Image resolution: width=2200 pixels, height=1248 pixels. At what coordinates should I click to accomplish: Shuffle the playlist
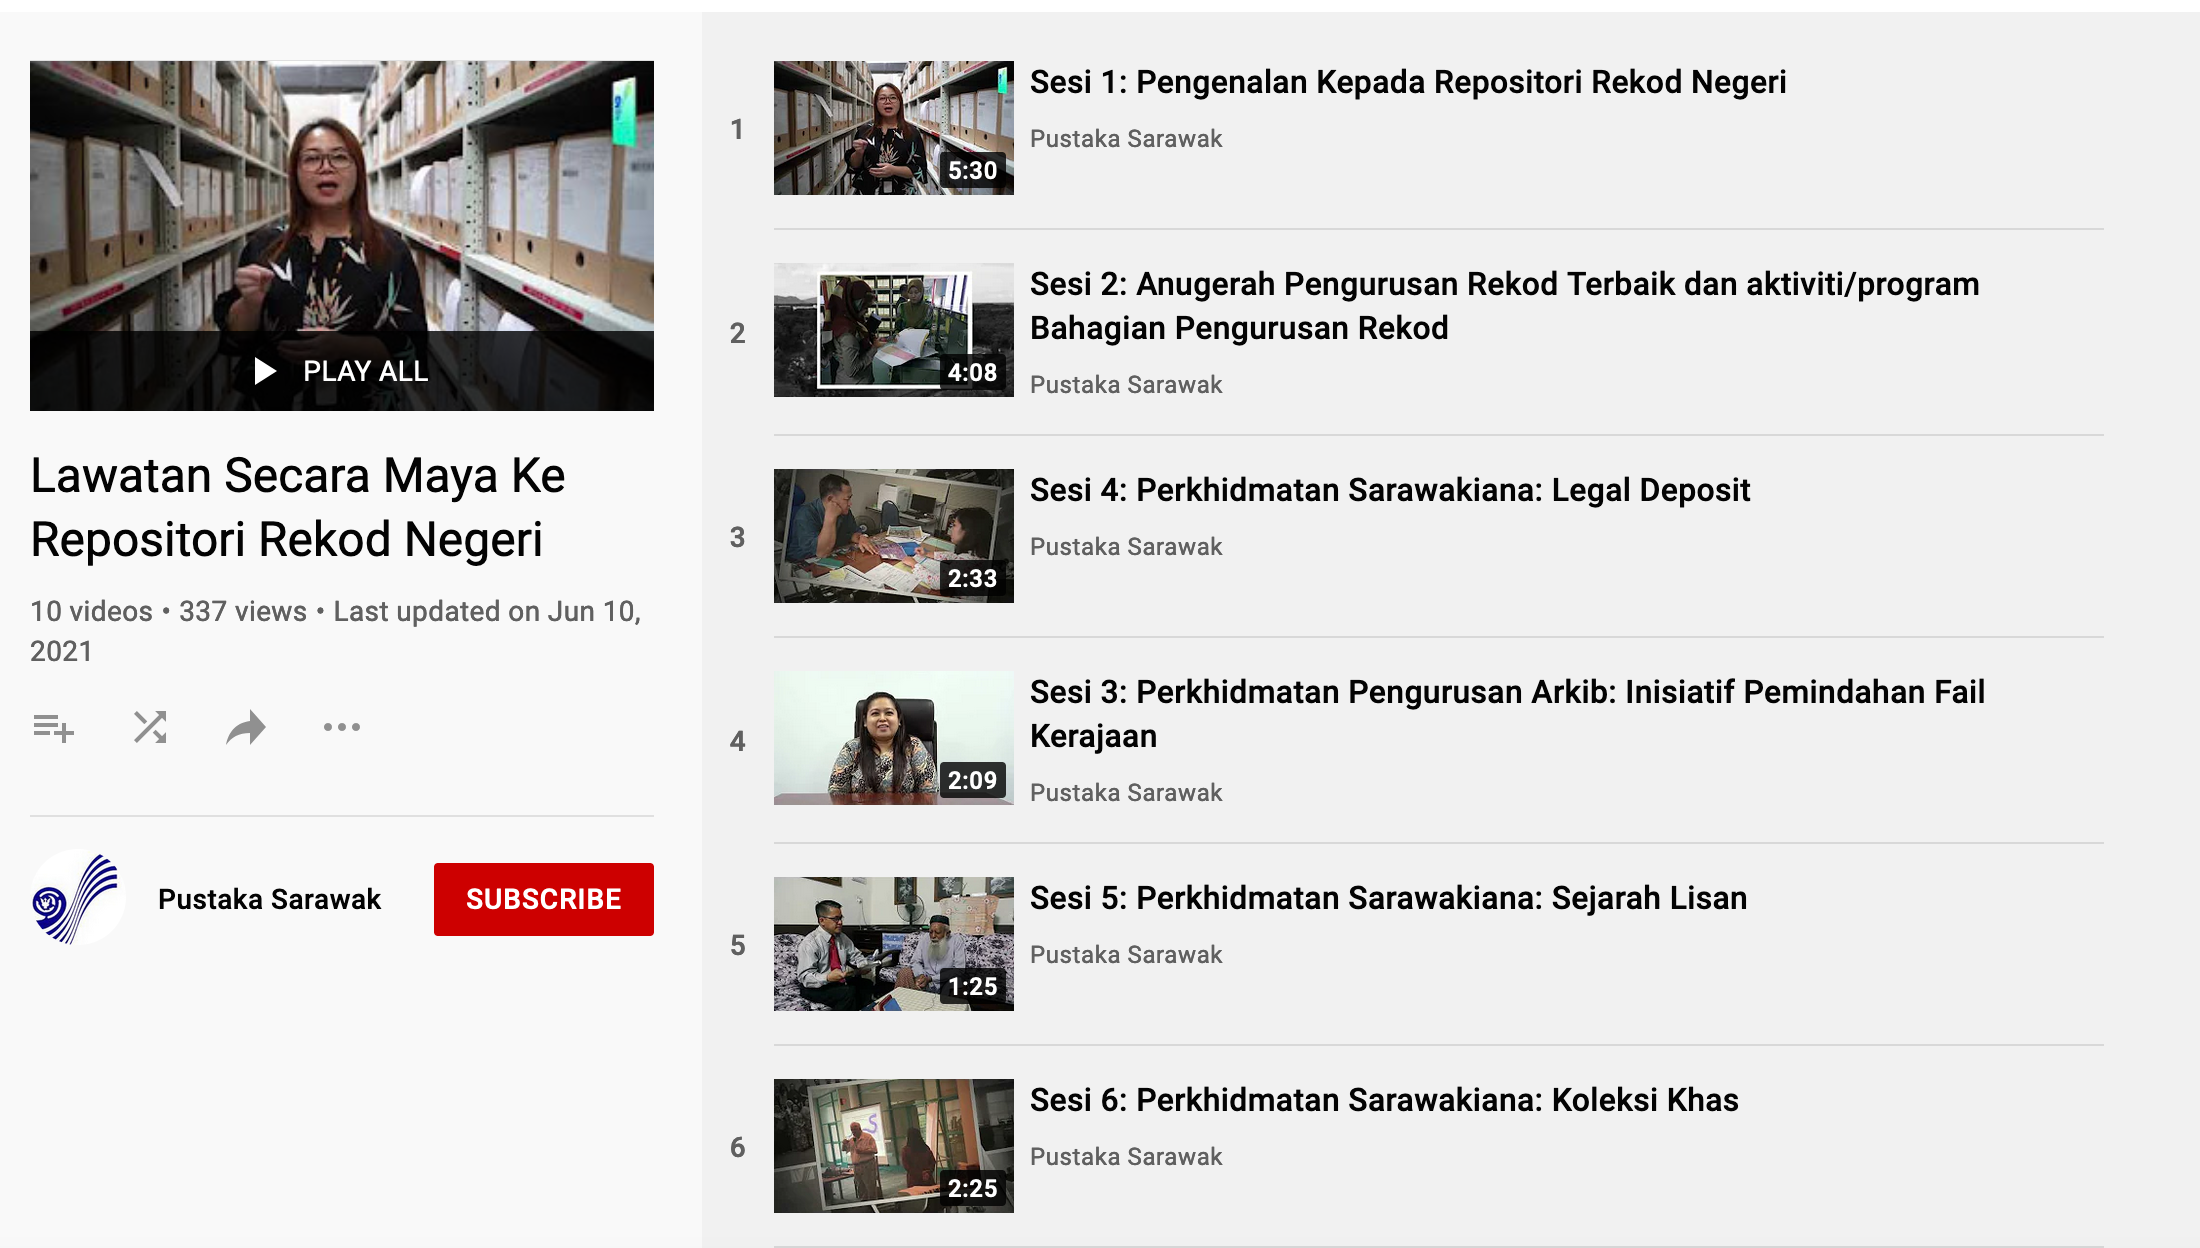(x=150, y=728)
